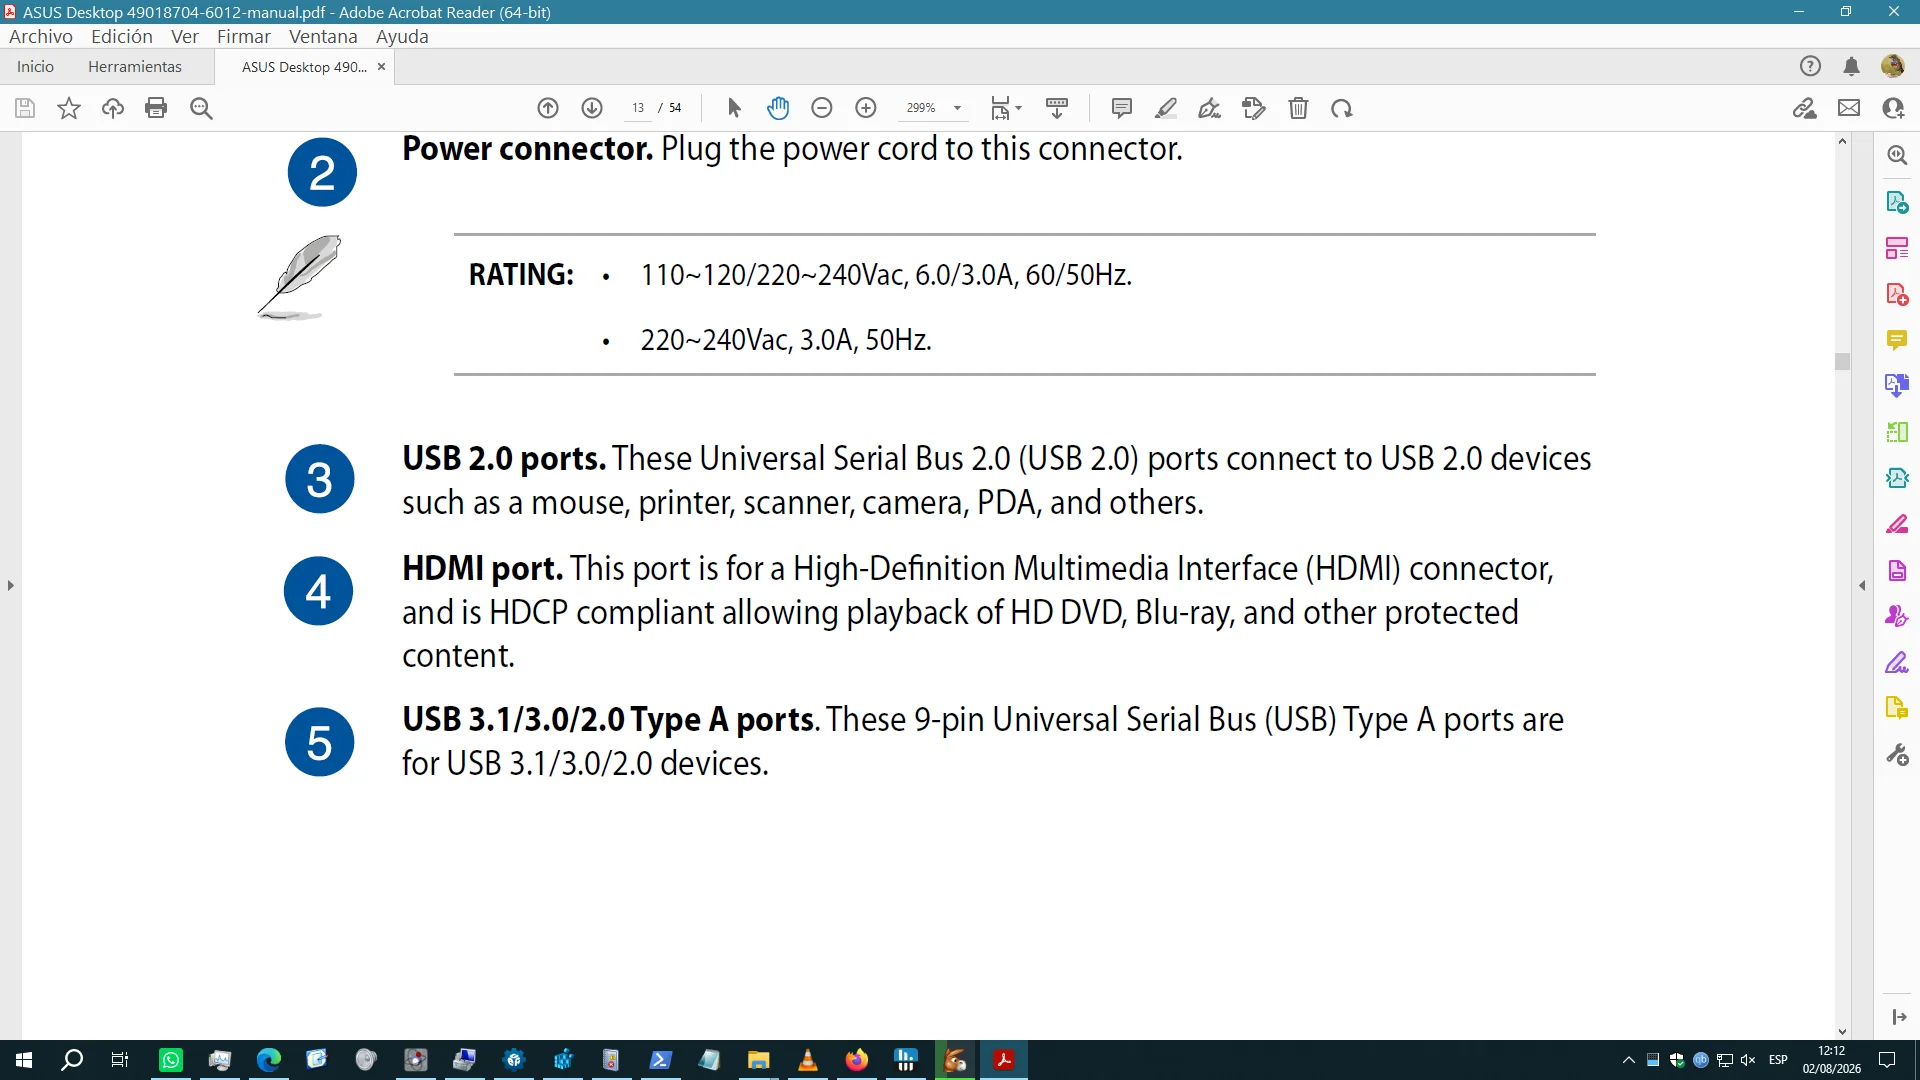Image resolution: width=1920 pixels, height=1080 pixels.
Task: Activate the hand pan tool
Action: [778, 108]
